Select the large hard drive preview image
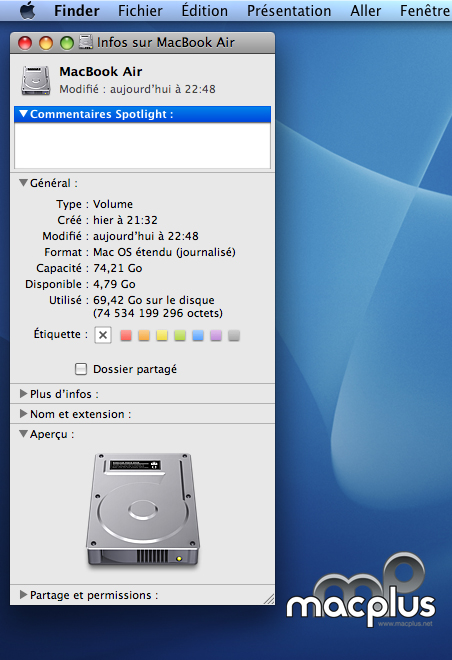The image size is (452, 660). click(x=143, y=509)
